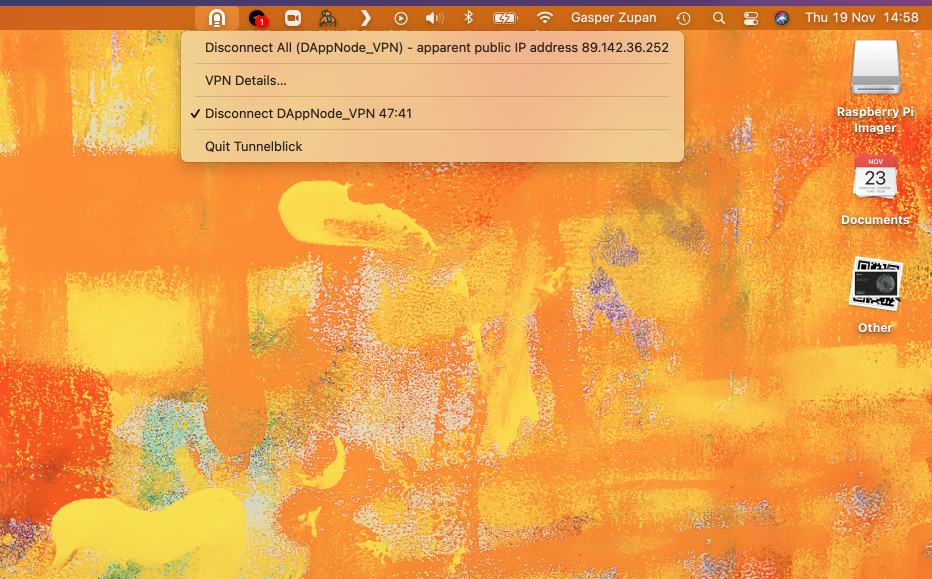Open the Bluetooth status icon

(468, 18)
